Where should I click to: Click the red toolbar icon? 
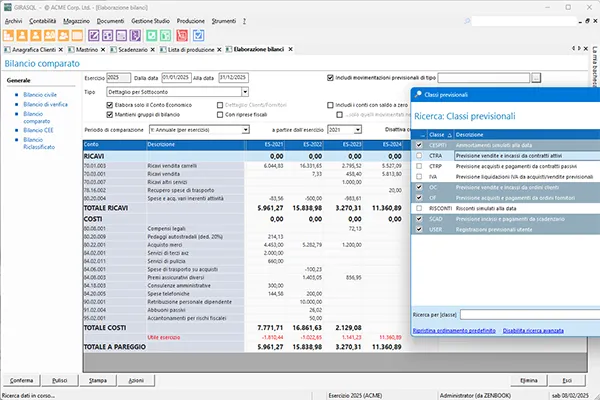pyautogui.click(x=182, y=36)
